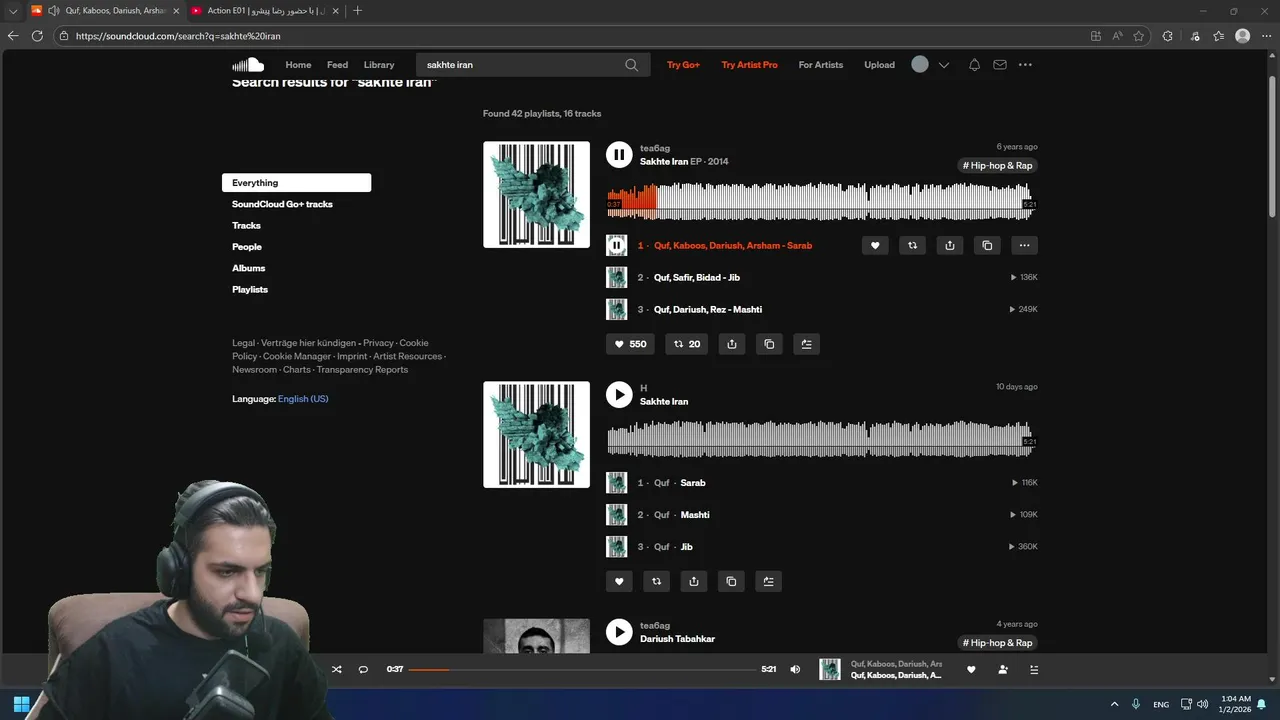Filter results by Everything
The width and height of the screenshot is (1280, 720).
click(296, 183)
